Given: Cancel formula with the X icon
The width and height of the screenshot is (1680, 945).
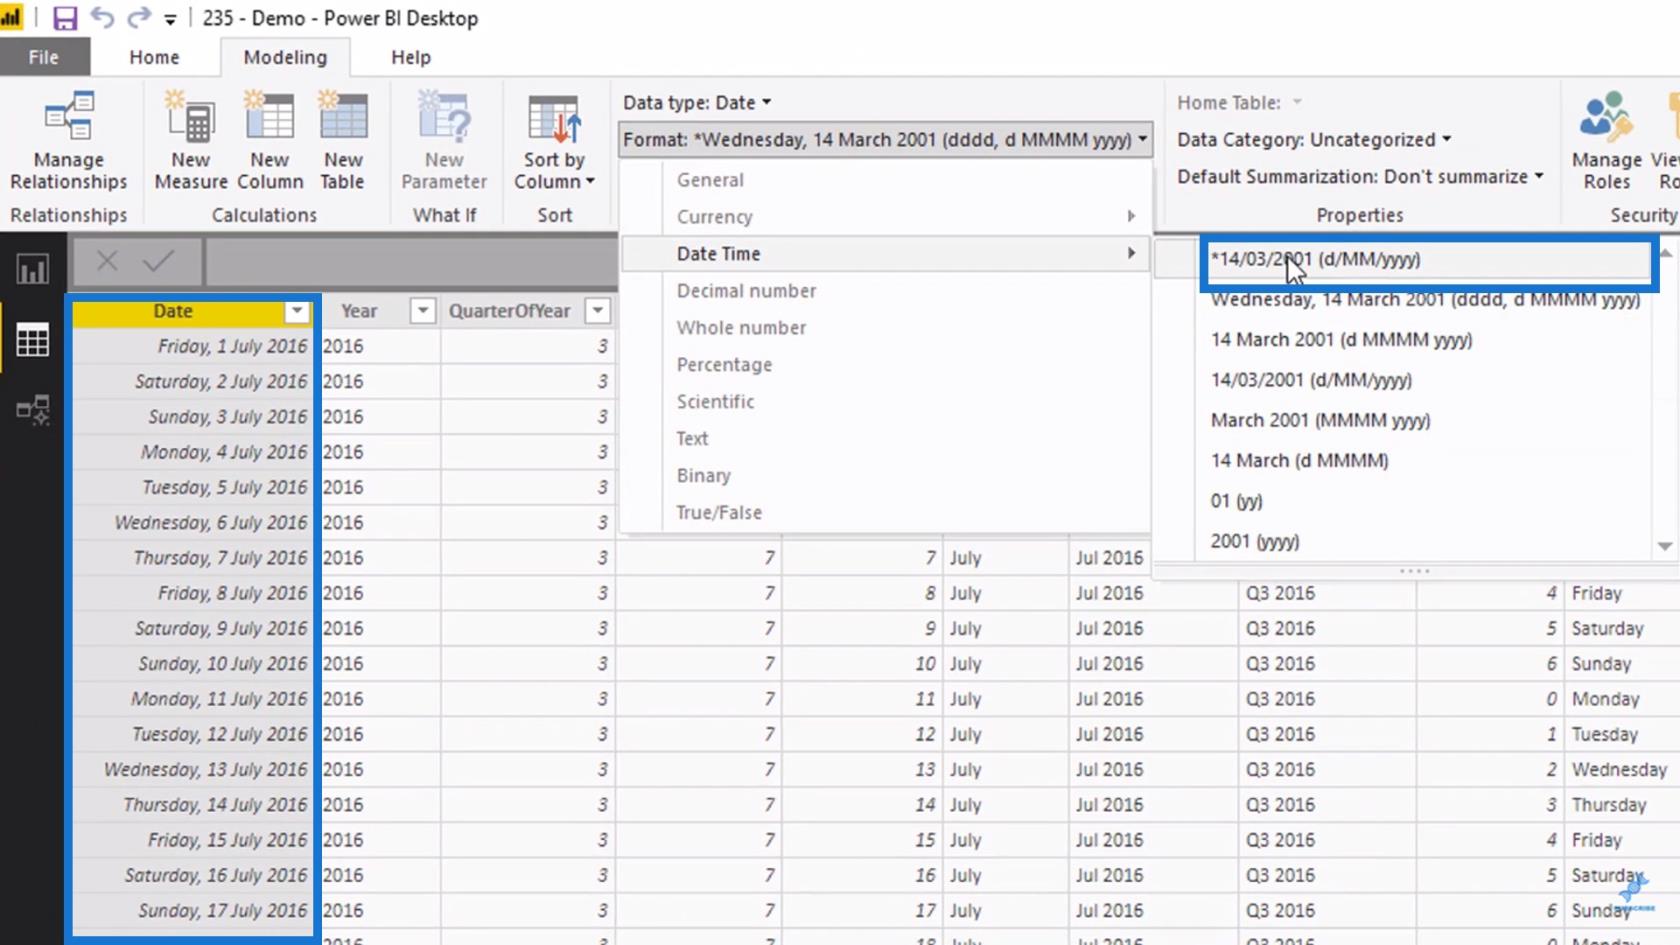Looking at the screenshot, I should [107, 262].
